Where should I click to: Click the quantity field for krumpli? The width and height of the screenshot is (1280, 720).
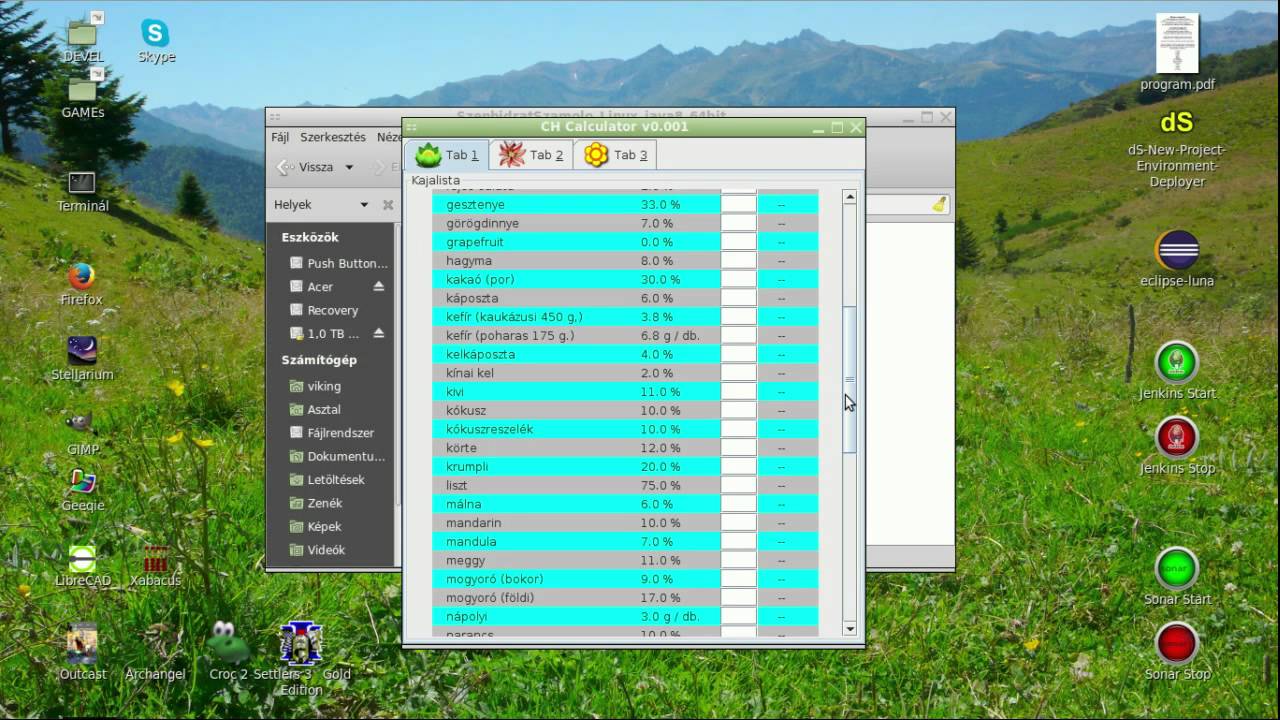(x=739, y=467)
